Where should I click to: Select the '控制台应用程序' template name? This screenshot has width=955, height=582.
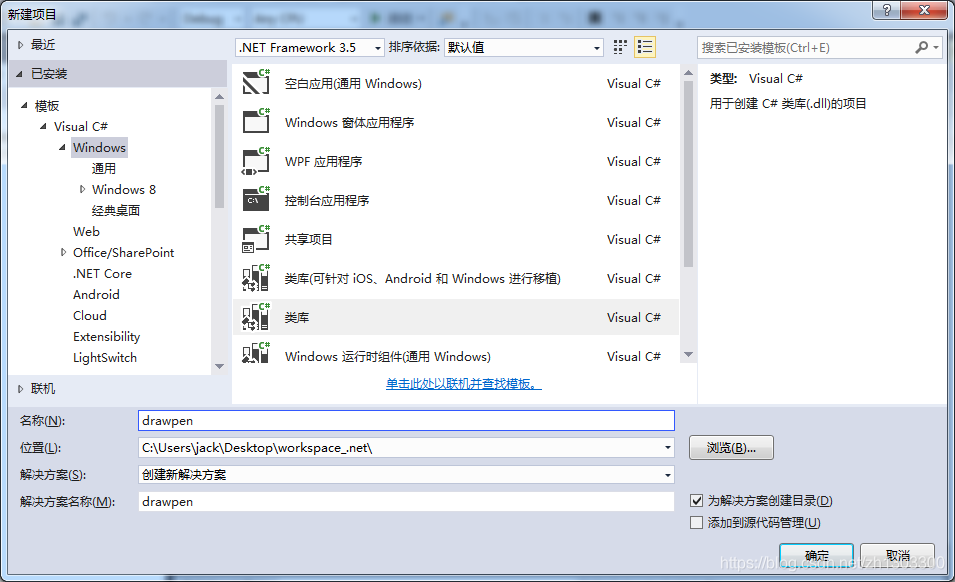point(326,200)
